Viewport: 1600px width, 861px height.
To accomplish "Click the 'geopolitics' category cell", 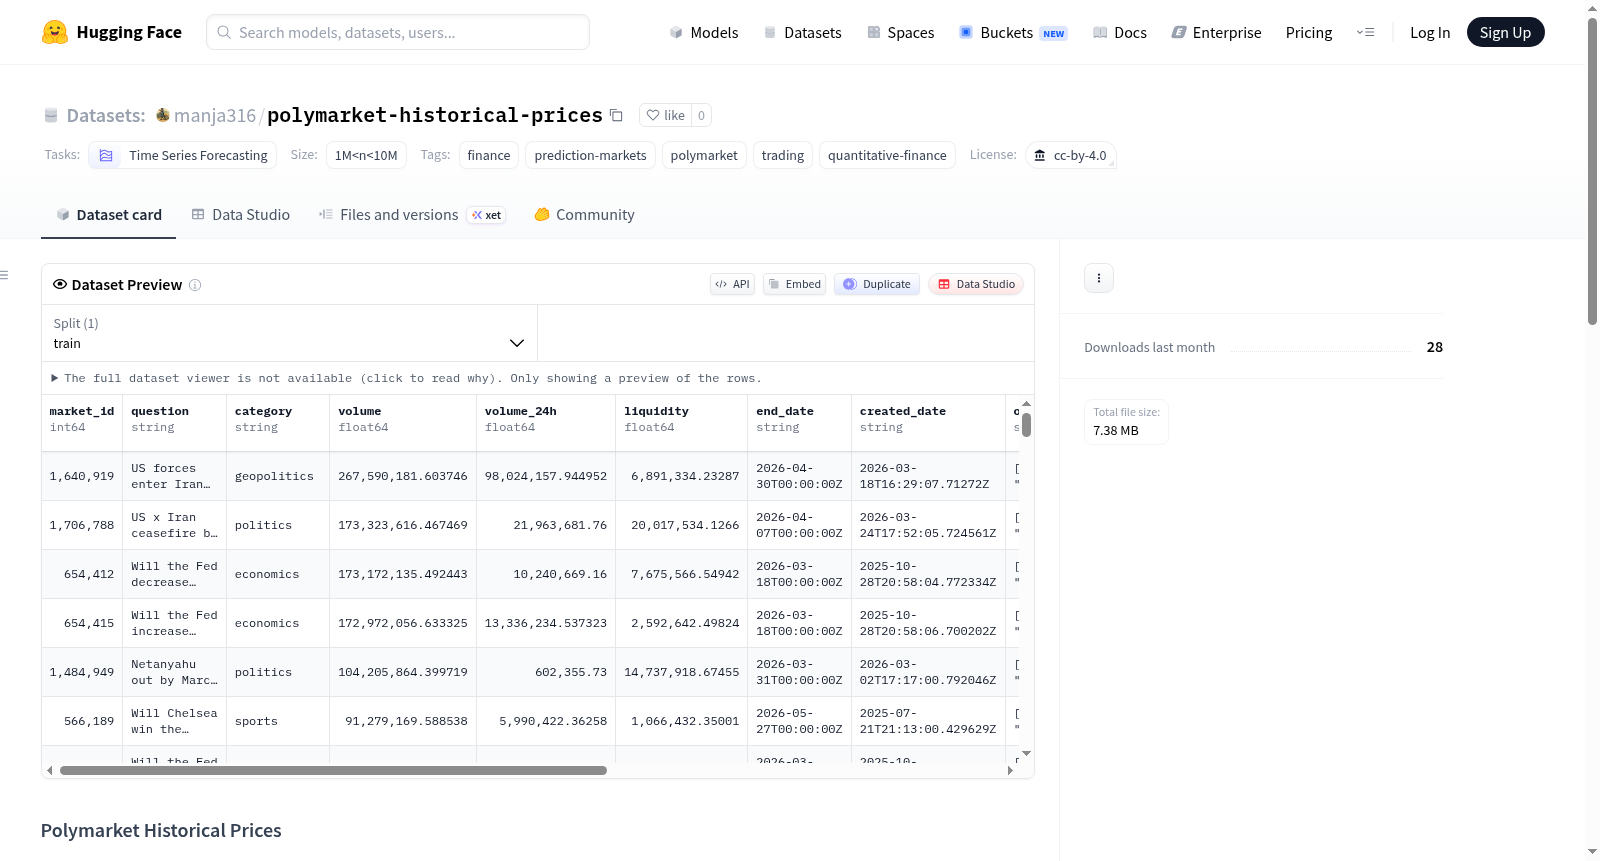I will (x=278, y=476).
